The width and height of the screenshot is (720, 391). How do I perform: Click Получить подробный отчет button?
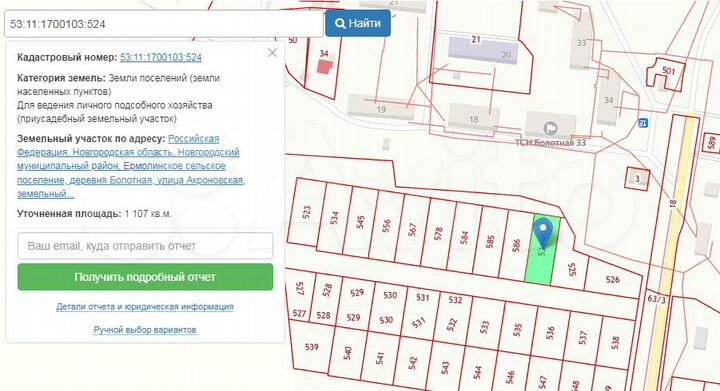click(145, 277)
